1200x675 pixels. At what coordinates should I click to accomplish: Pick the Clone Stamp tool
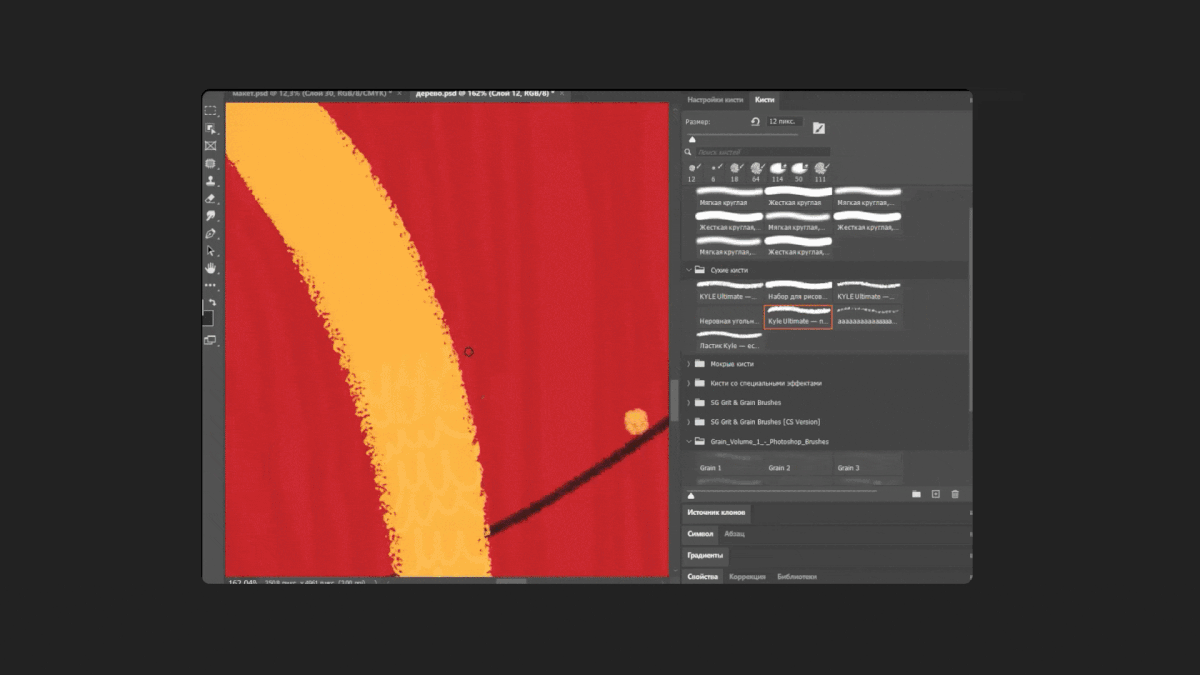pos(210,181)
